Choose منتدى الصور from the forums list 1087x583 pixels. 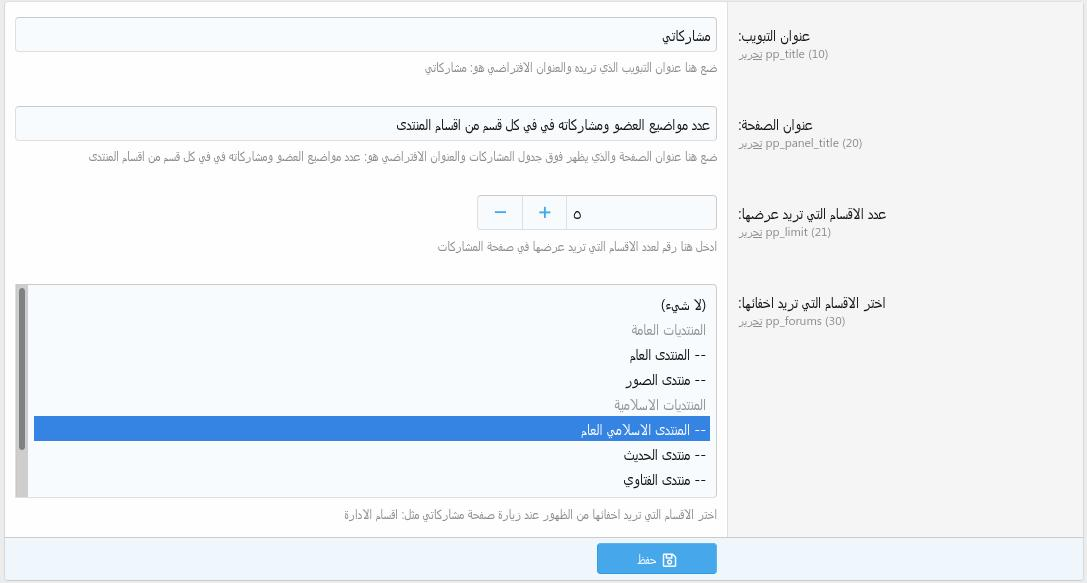665,380
